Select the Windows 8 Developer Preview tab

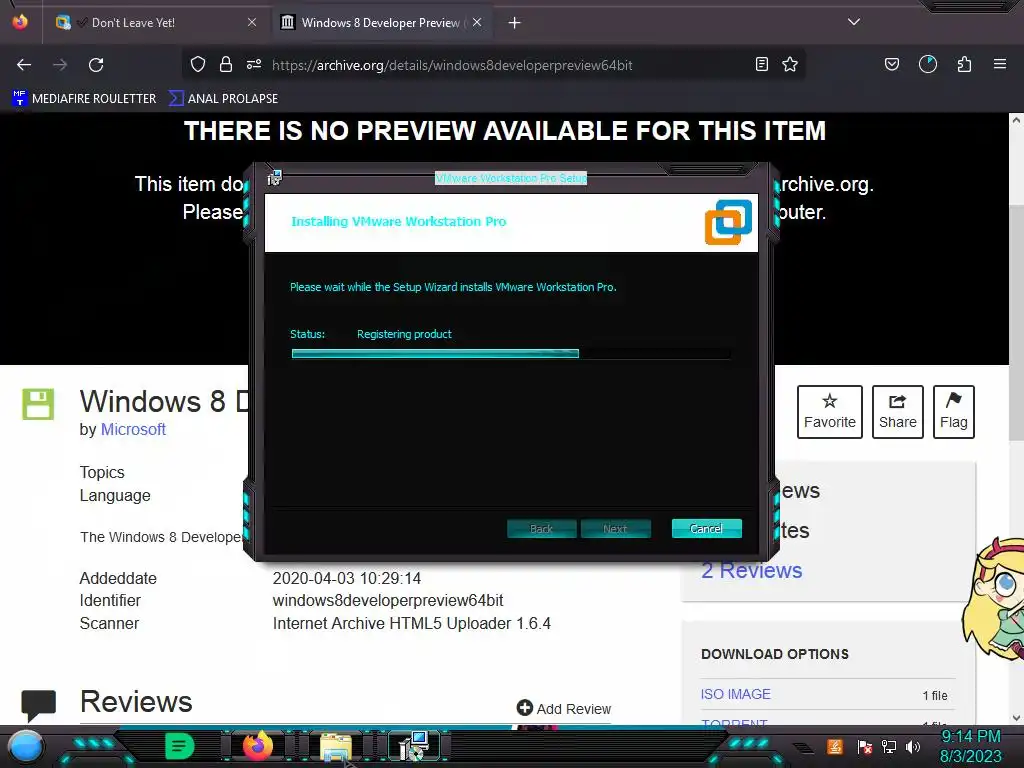point(381,23)
